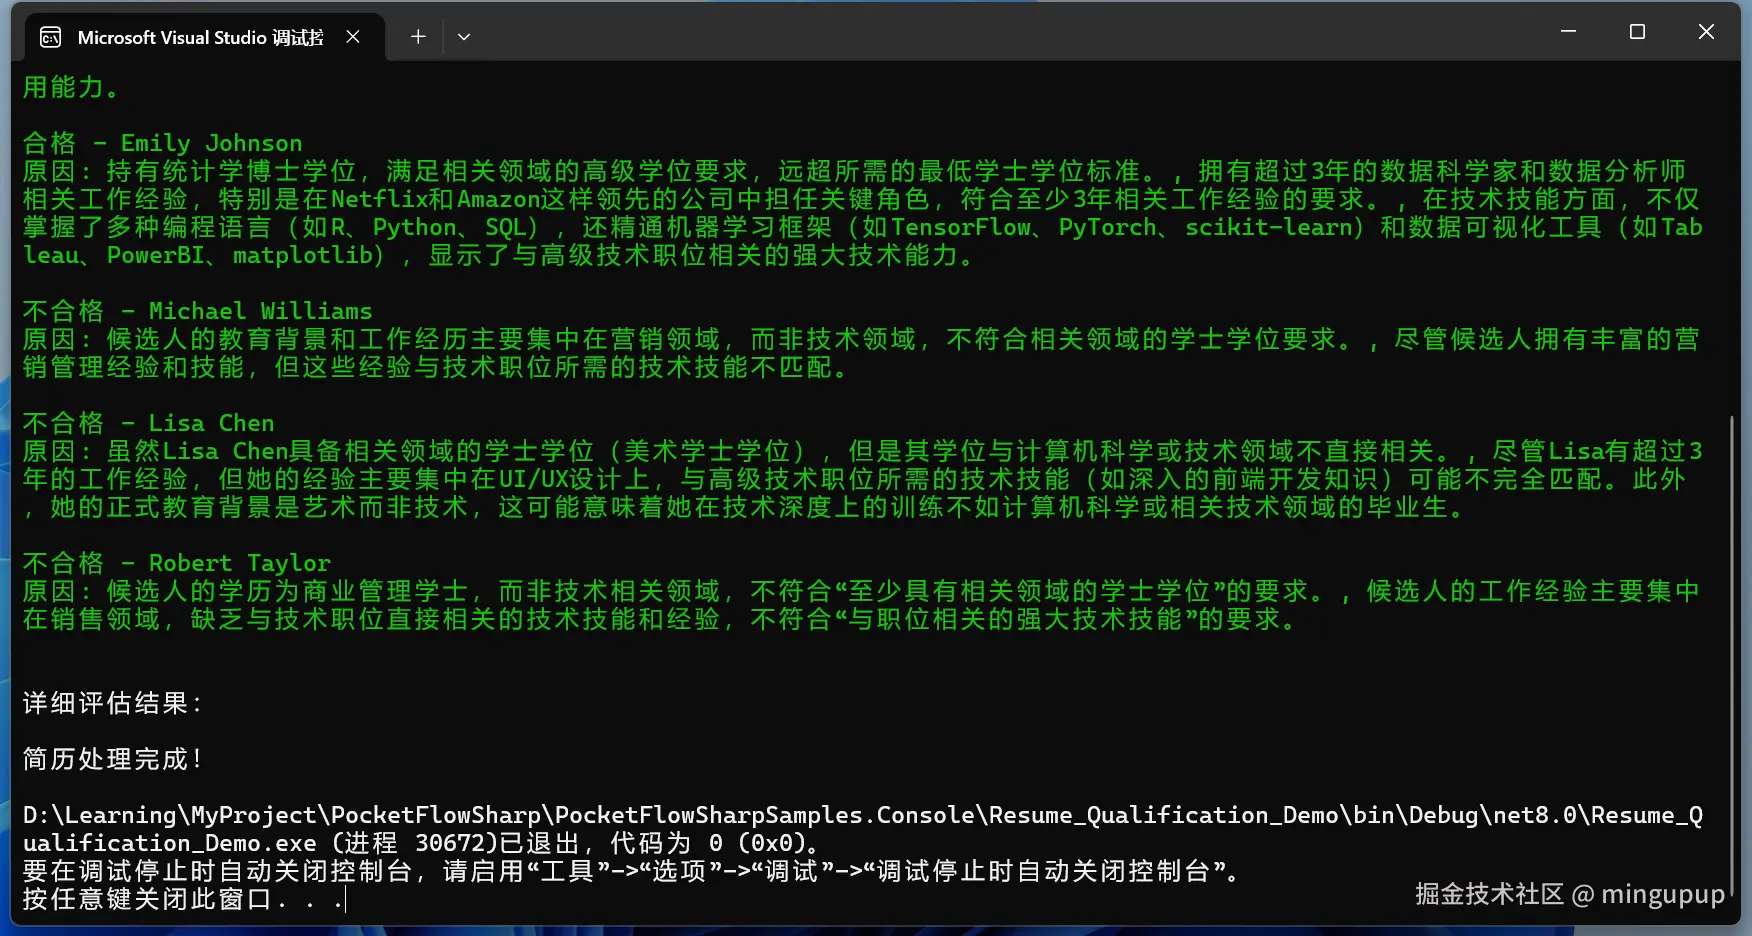Viewport: 1752px width, 936px height.
Task: Click the '合格 - Emily Johnson' line
Action: coord(162,143)
